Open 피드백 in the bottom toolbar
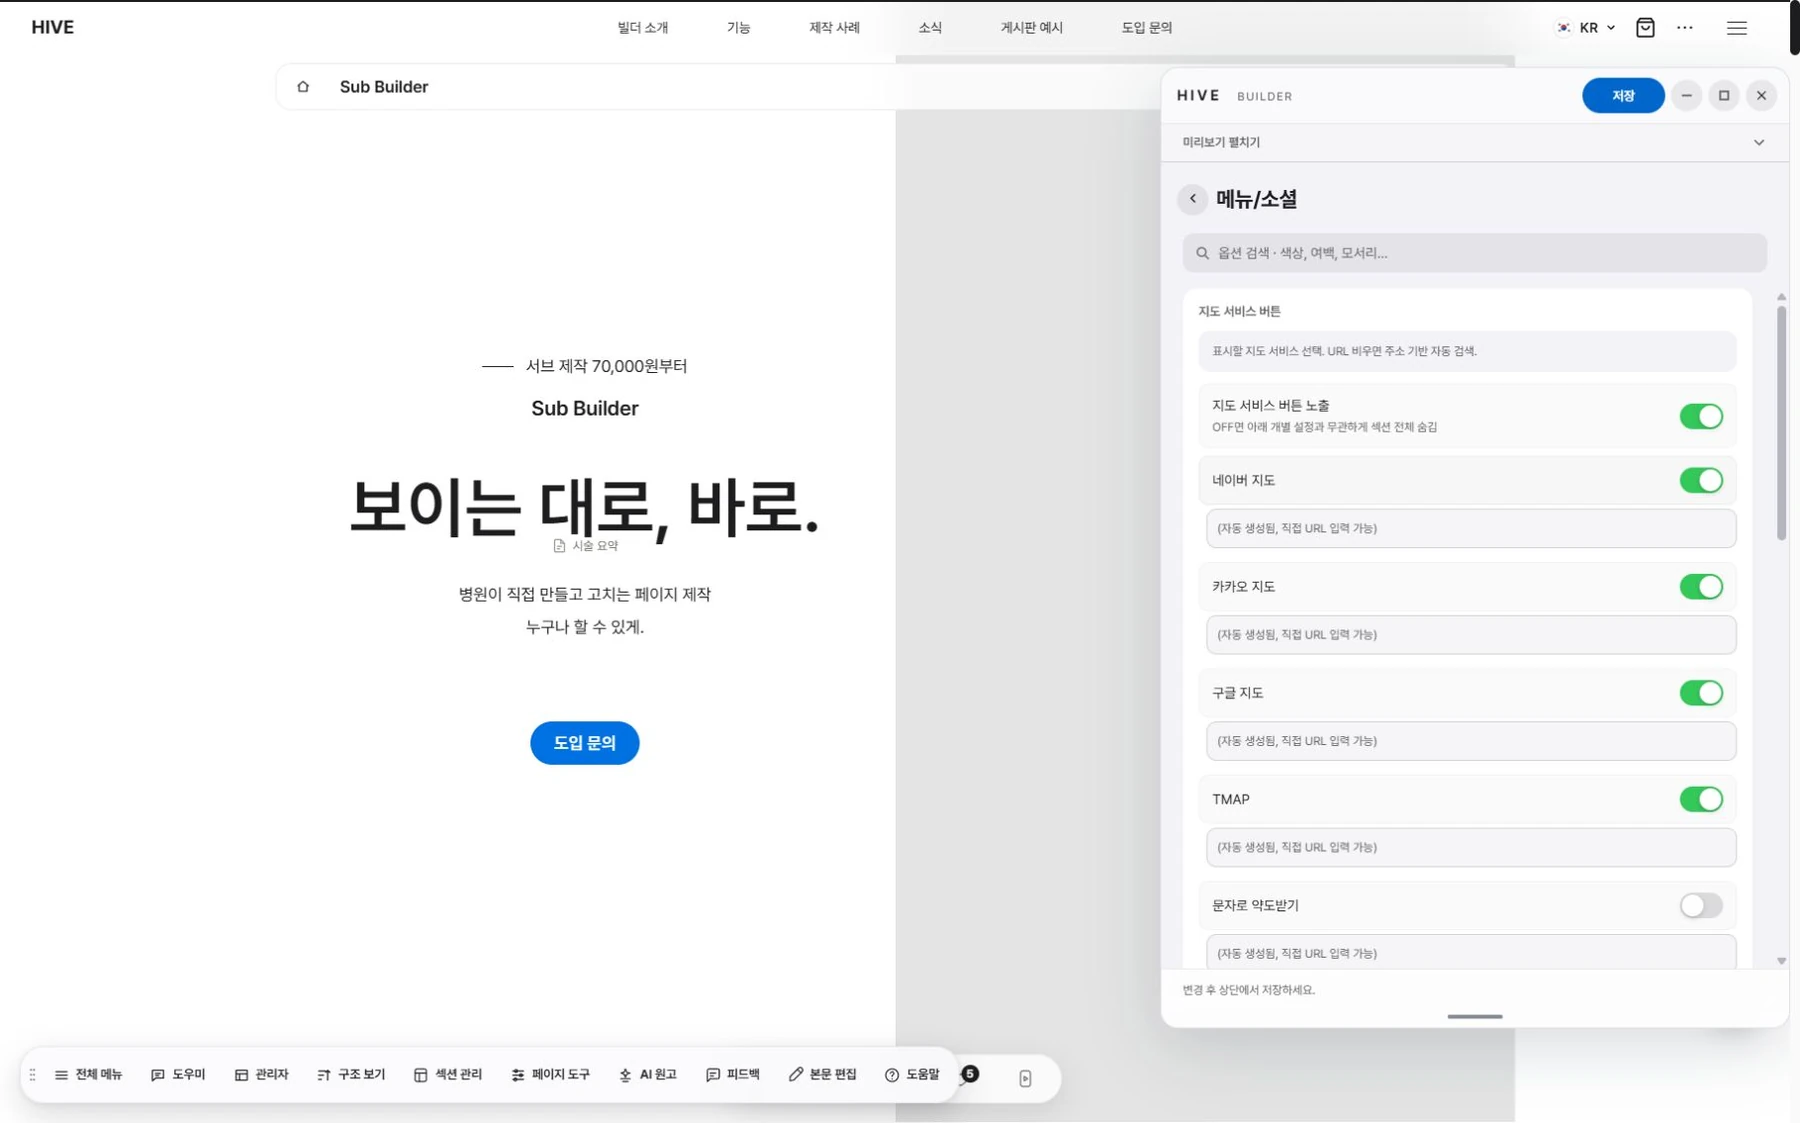 [733, 1075]
